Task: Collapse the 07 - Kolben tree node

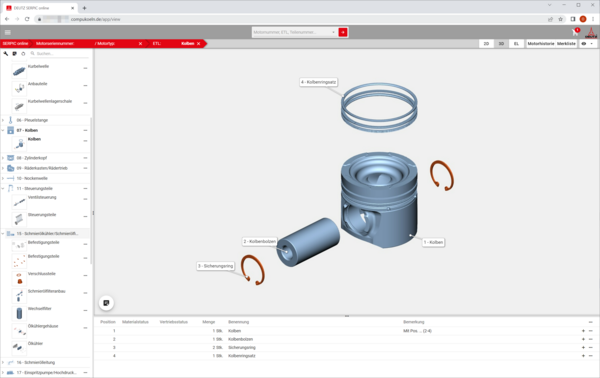Action: (3, 130)
